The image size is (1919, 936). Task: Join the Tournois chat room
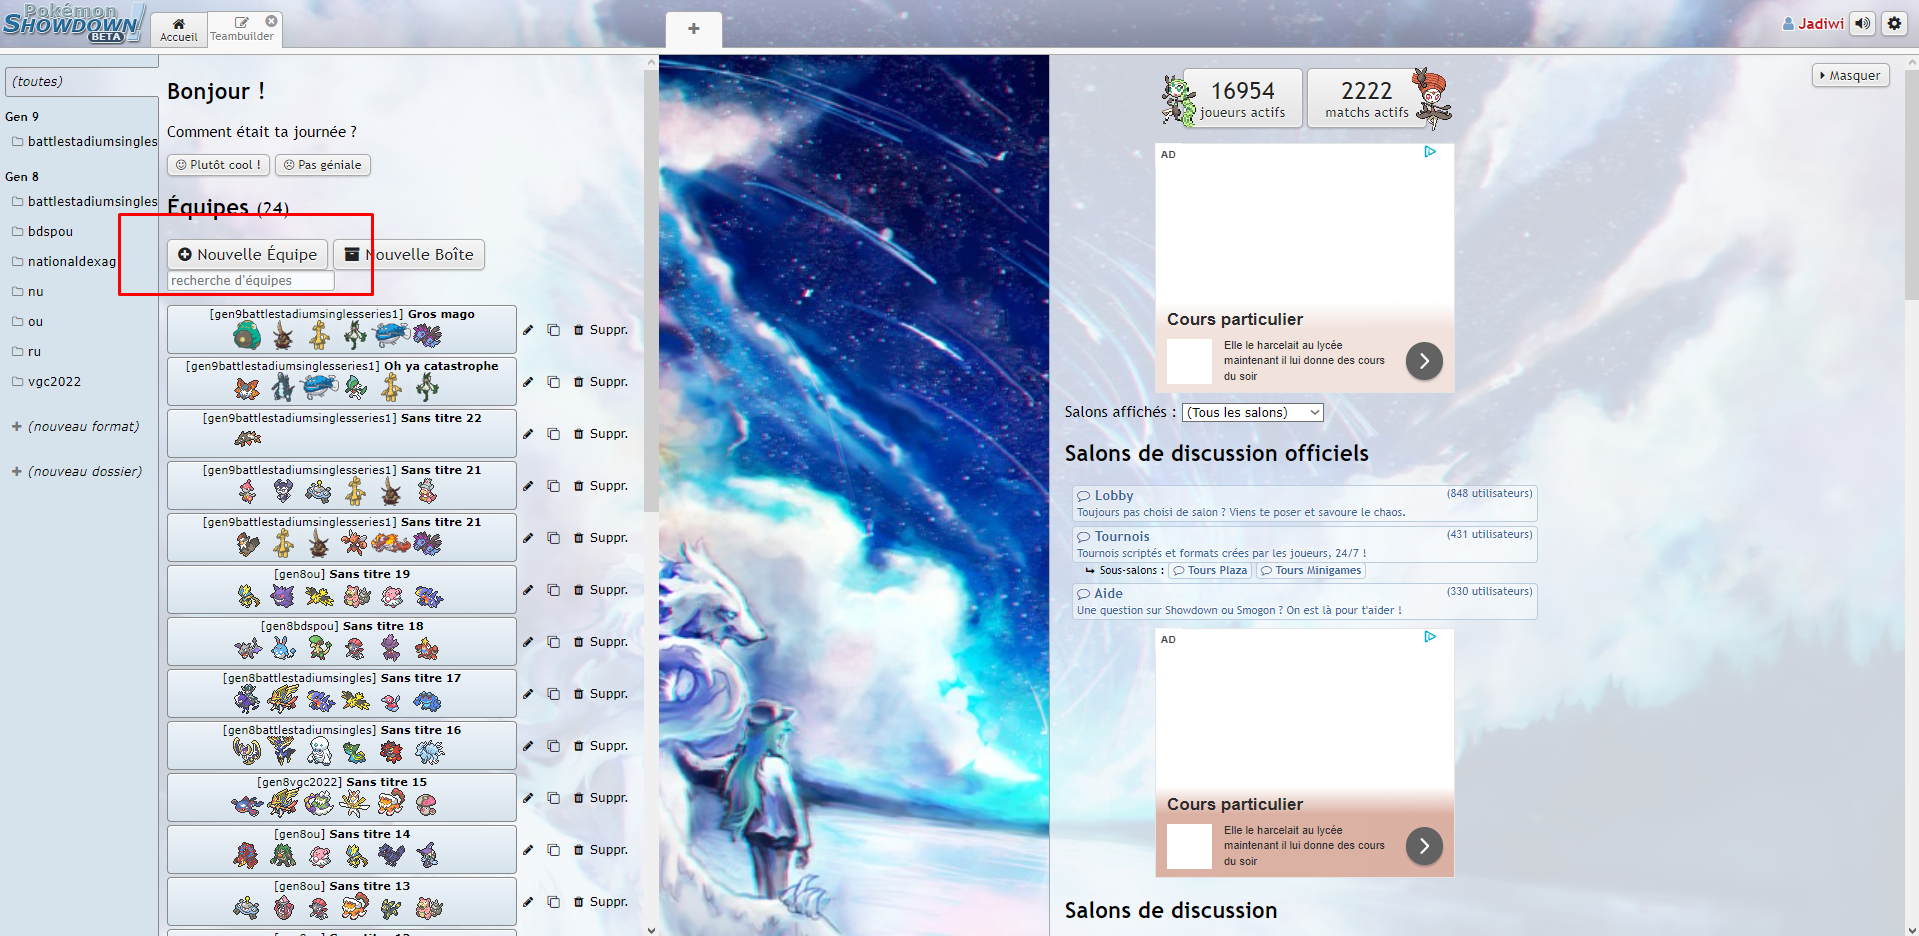[1305, 544]
